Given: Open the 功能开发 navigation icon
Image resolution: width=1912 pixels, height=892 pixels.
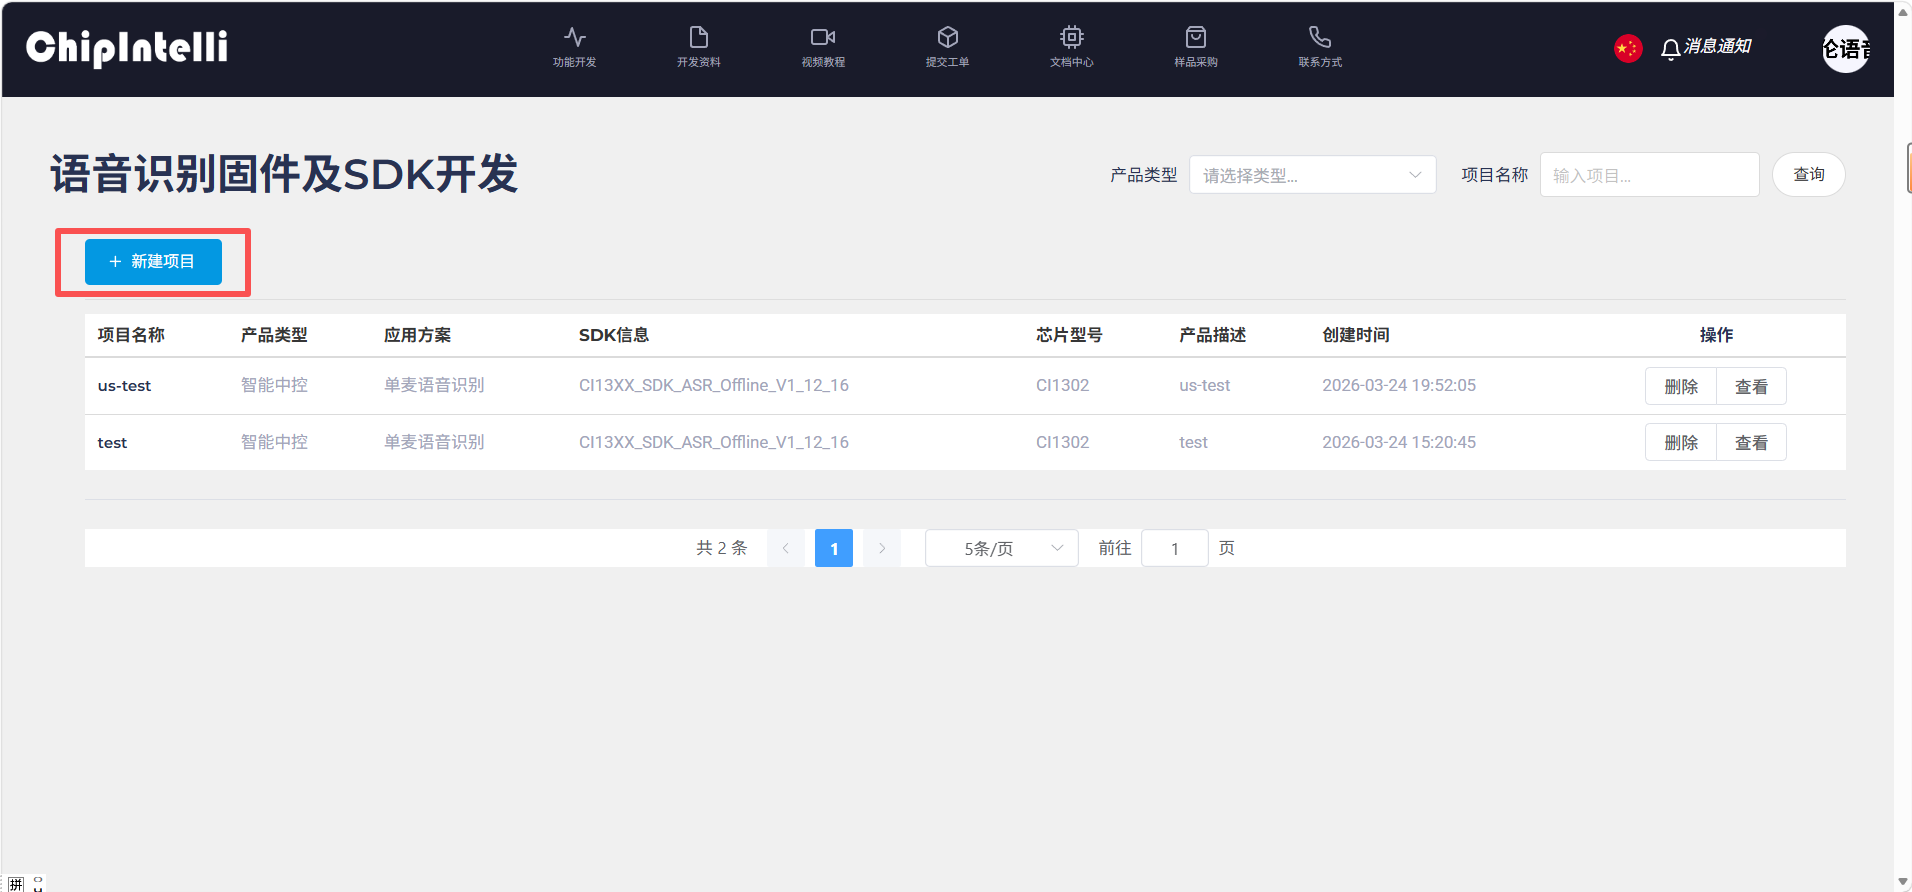Looking at the screenshot, I should click(x=574, y=37).
